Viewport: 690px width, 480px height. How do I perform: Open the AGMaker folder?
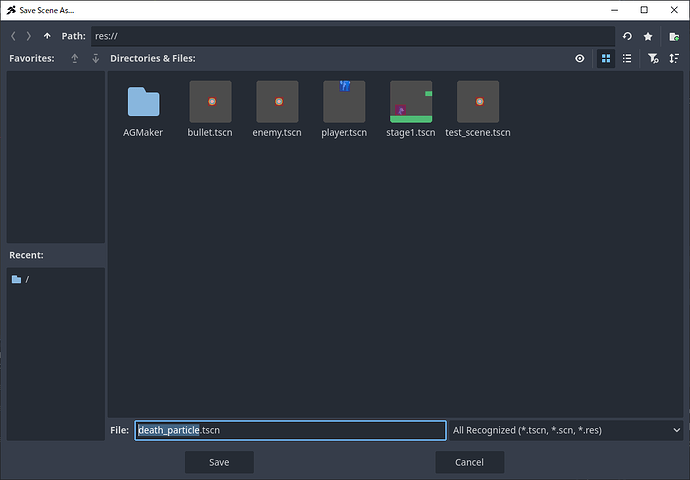coord(143,110)
